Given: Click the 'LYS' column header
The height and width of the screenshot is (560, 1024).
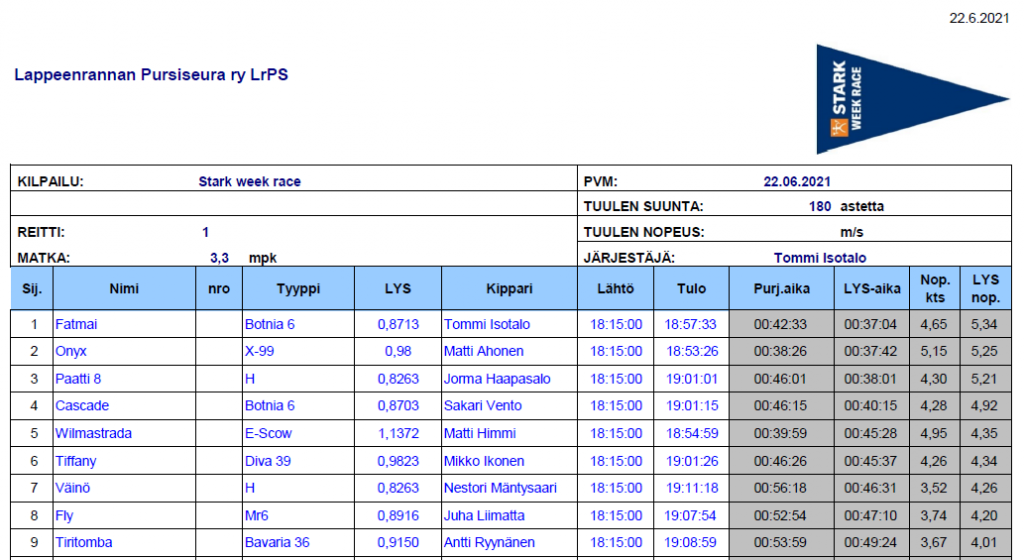Looking at the screenshot, I should pyautogui.click(x=398, y=288).
